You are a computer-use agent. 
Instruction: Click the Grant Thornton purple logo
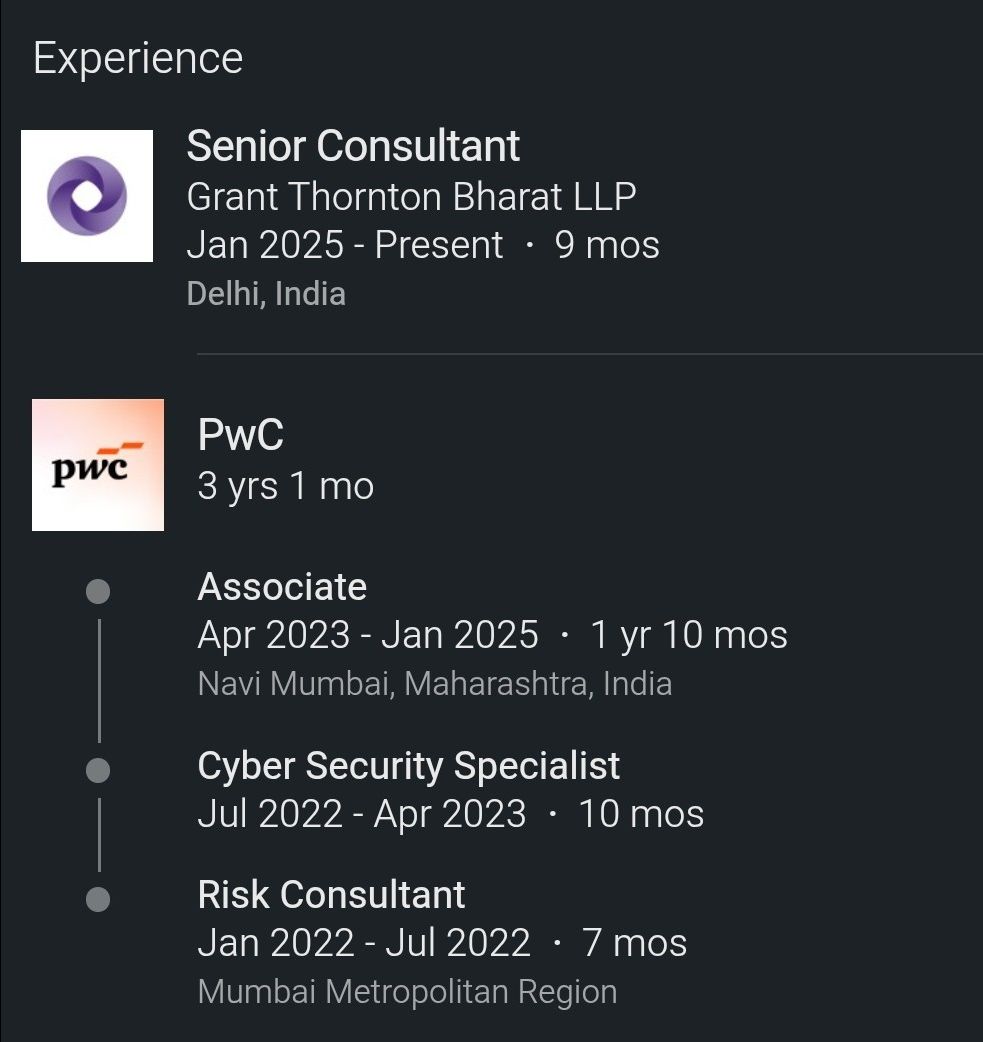(87, 196)
